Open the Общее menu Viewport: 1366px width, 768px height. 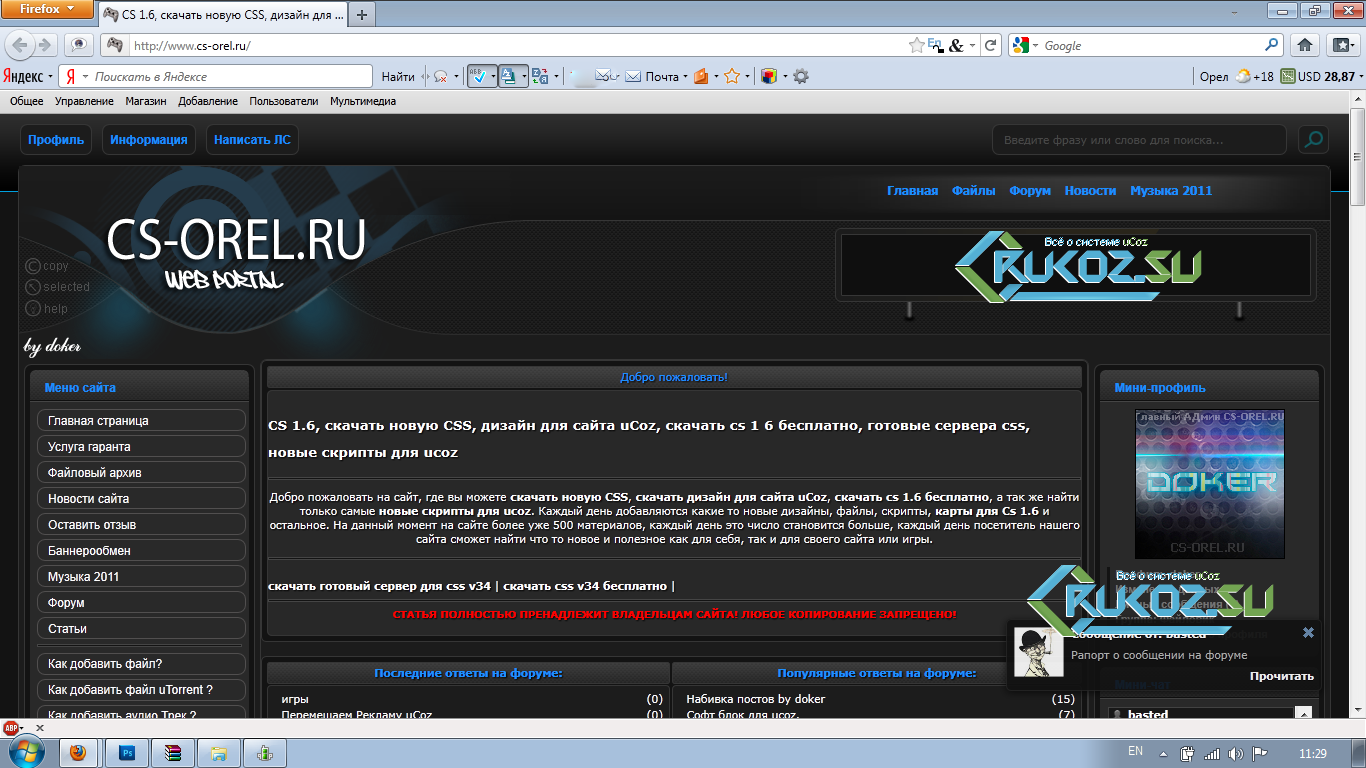[27, 101]
